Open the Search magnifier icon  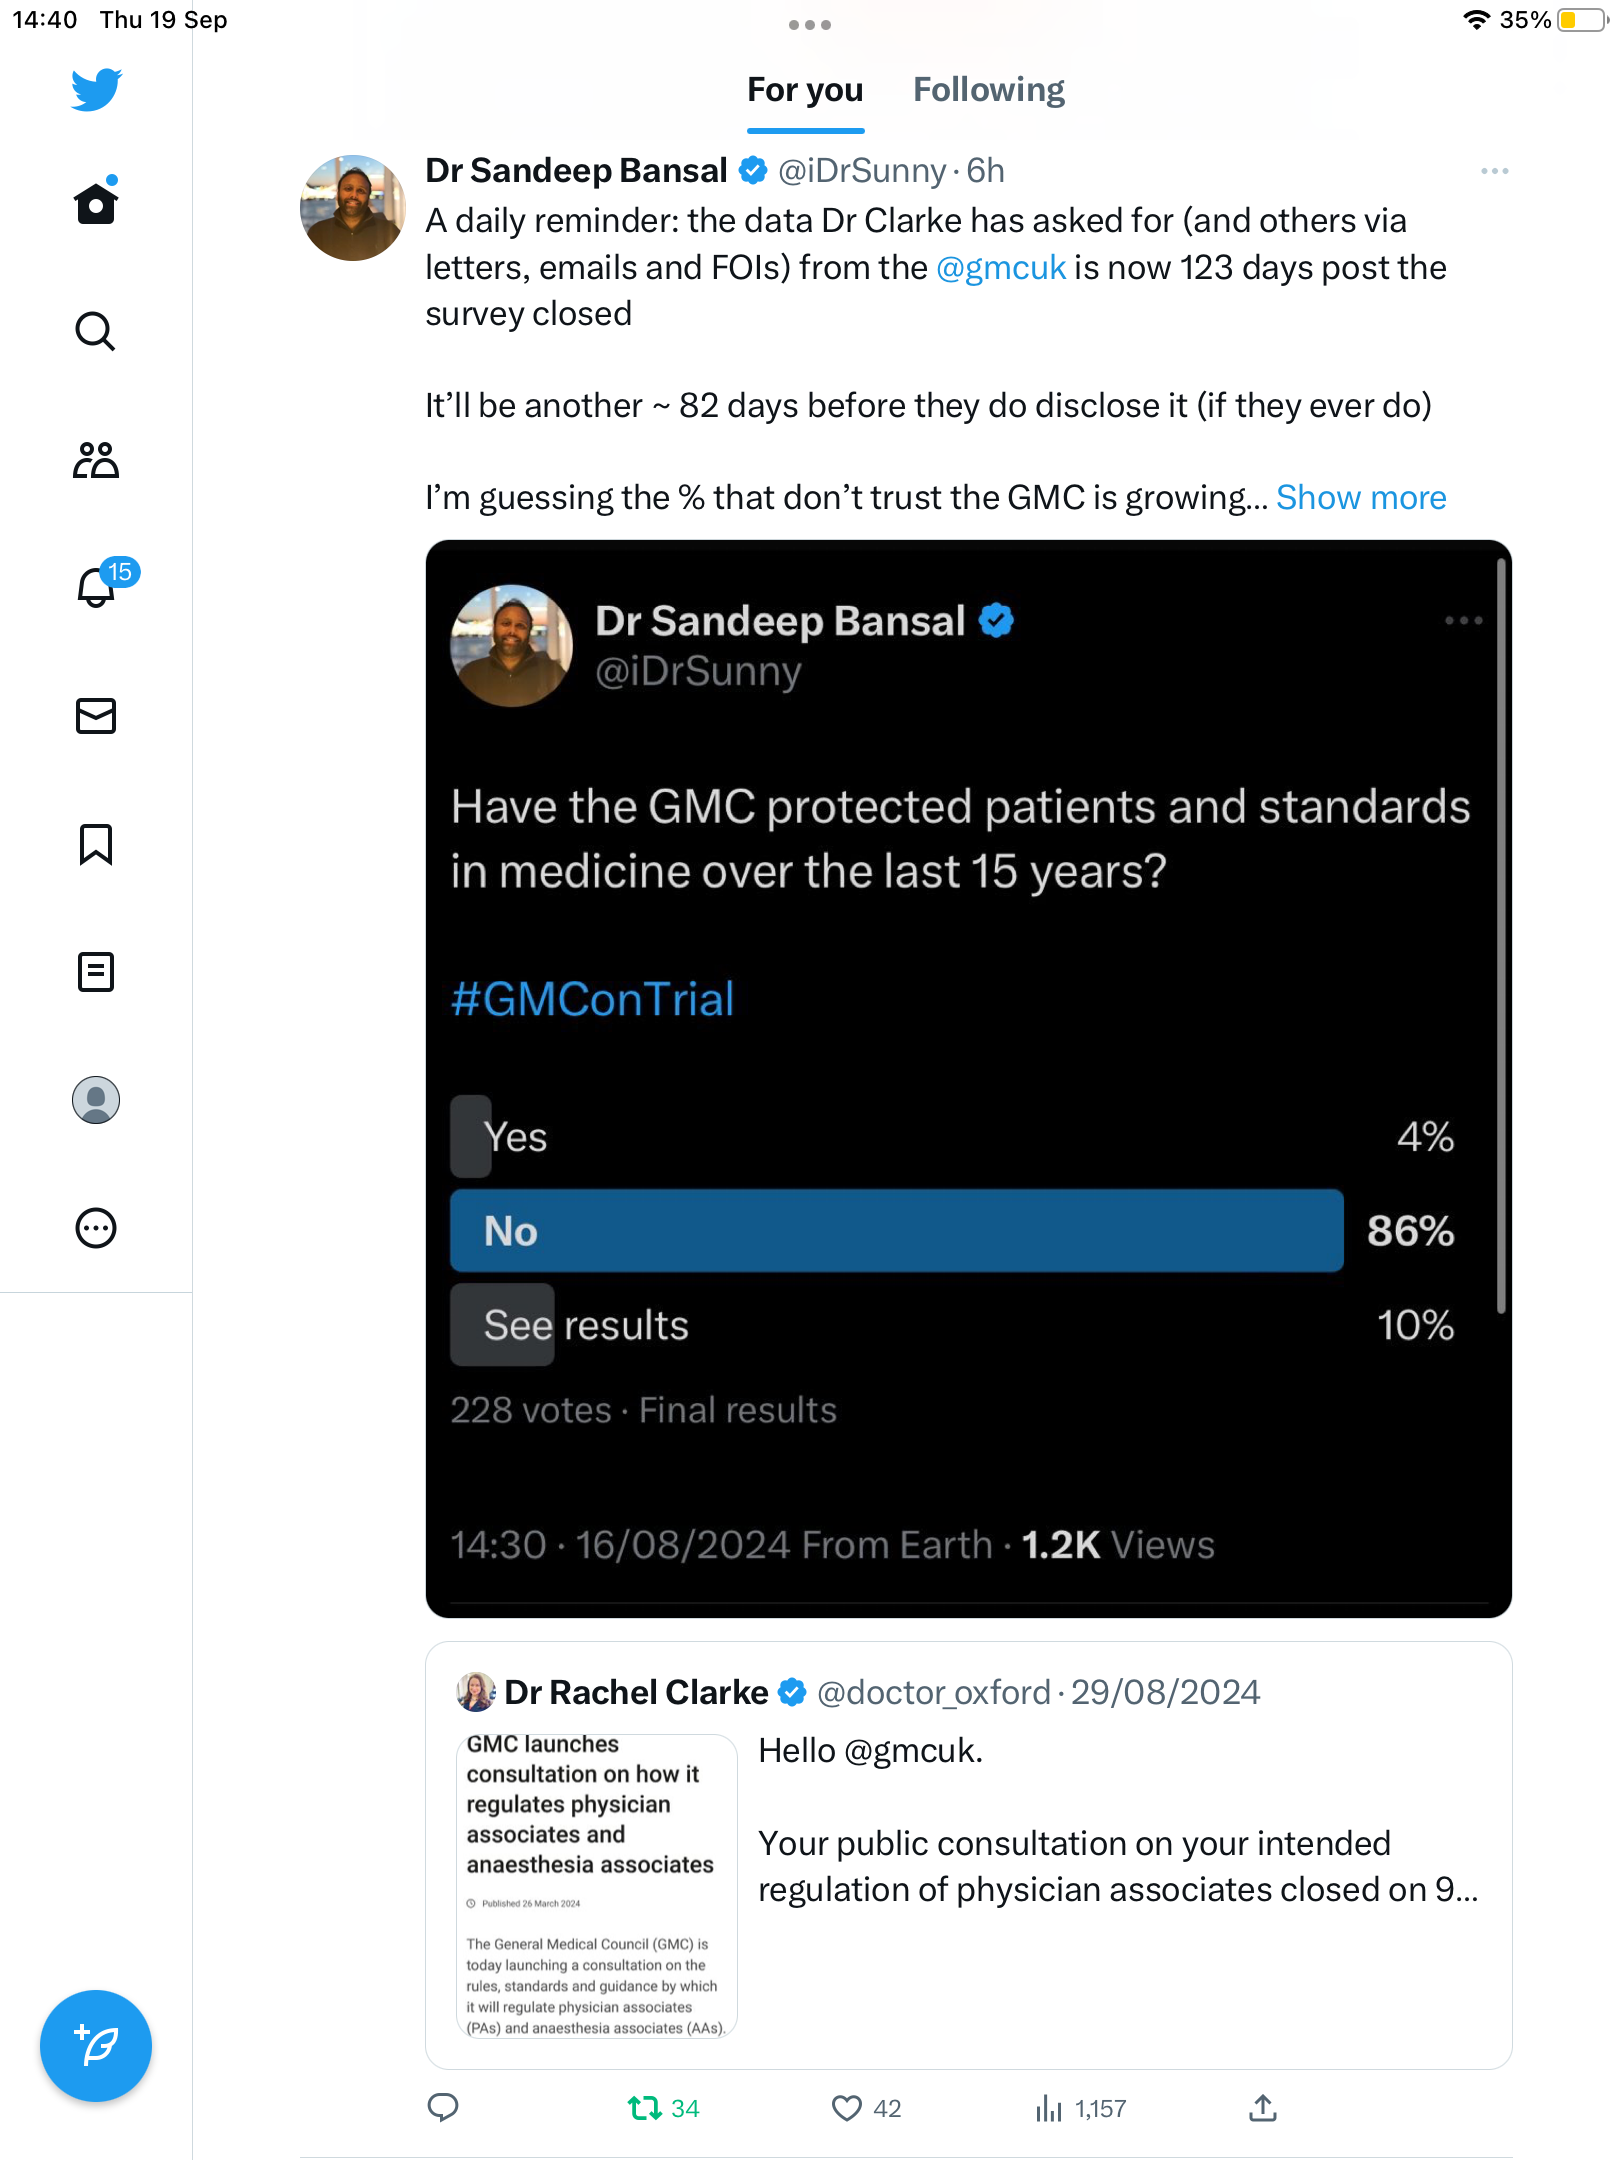(96, 331)
